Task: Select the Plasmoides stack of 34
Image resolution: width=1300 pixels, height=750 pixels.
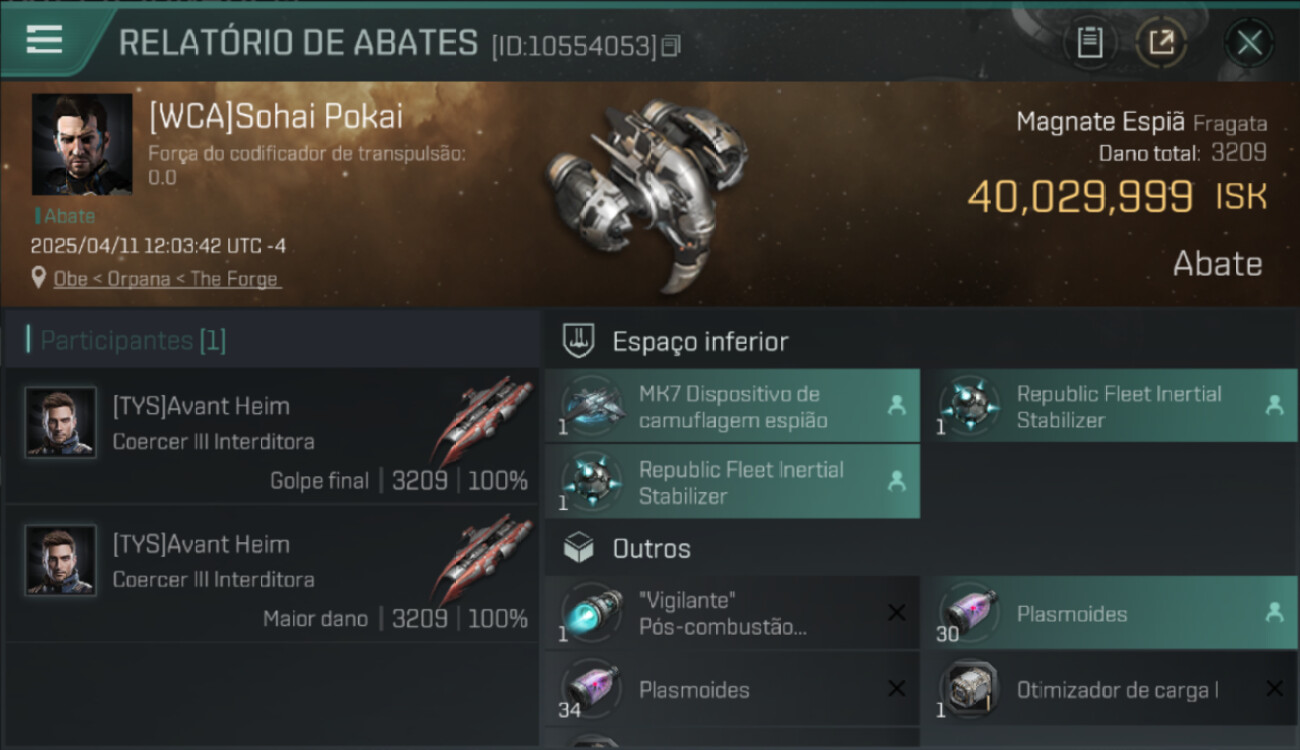Action: pos(732,689)
